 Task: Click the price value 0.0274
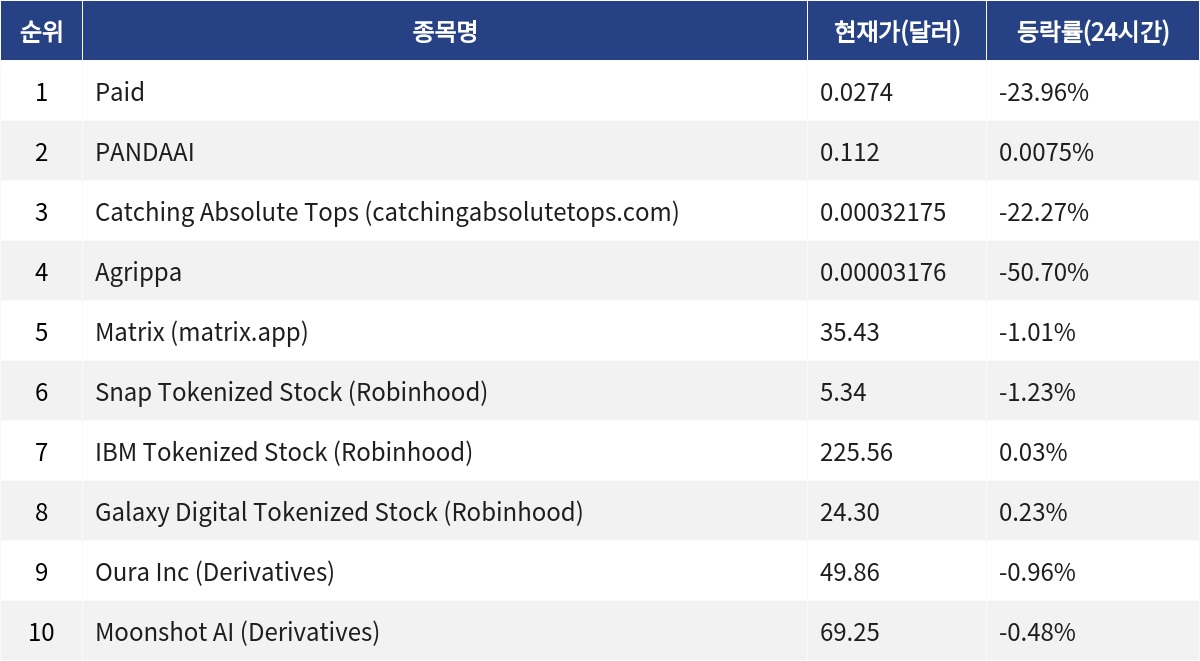coord(856,93)
